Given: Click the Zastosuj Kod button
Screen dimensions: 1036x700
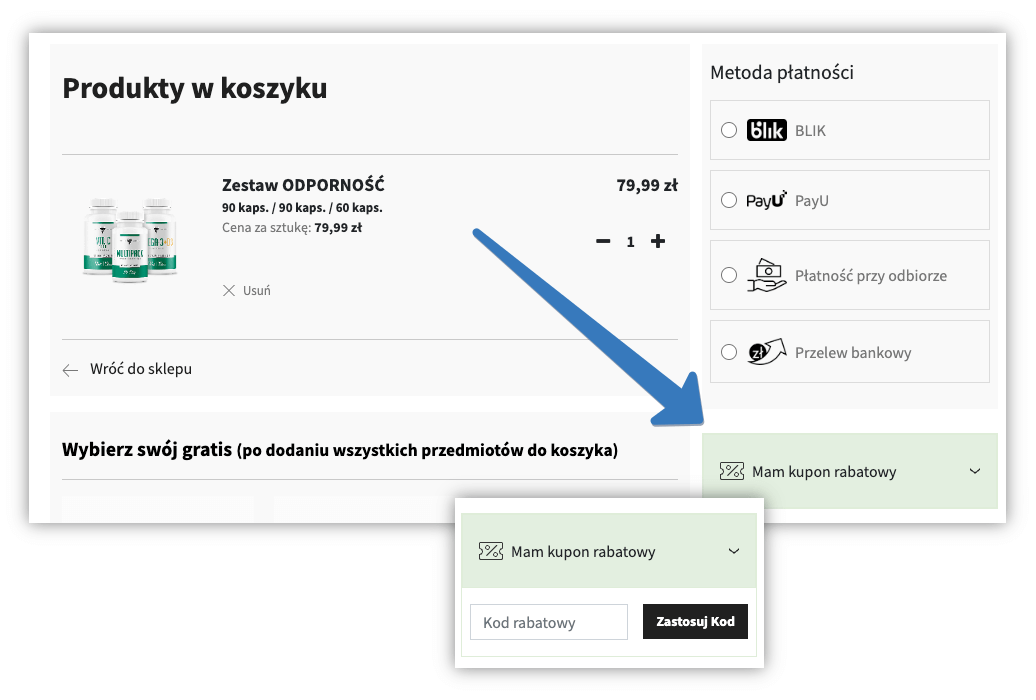Looking at the screenshot, I should (x=695, y=621).
